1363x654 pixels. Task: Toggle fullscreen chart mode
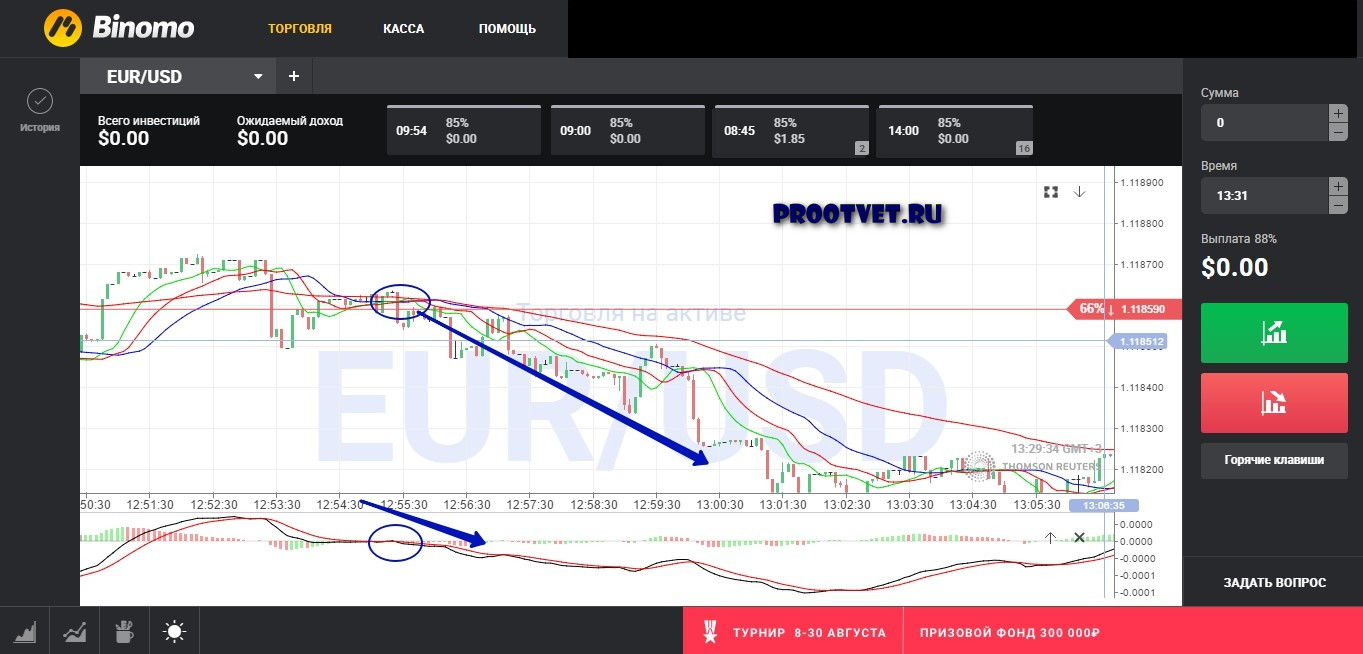[1051, 191]
